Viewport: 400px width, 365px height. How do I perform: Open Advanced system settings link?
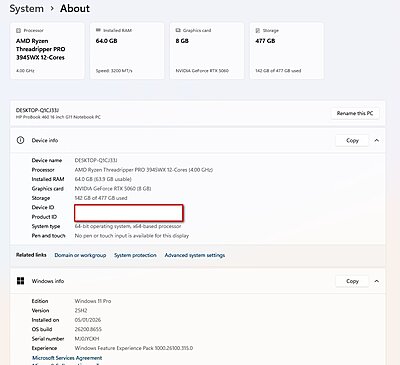click(195, 255)
